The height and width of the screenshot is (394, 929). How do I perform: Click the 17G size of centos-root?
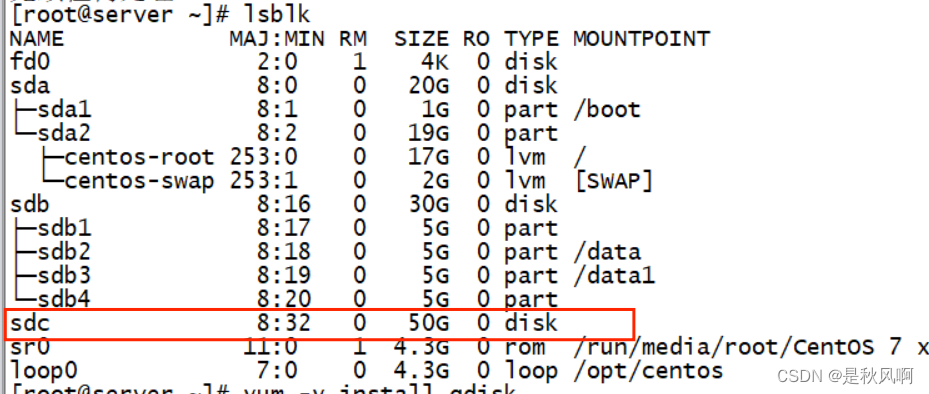click(x=428, y=156)
